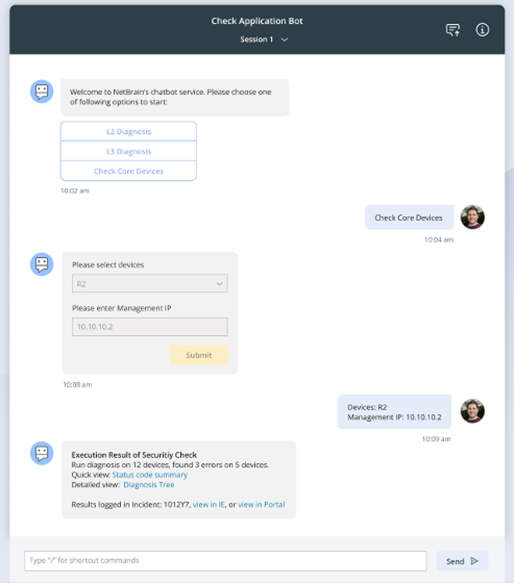
Task: Choose the L3 Diagnosis option
Action: tap(128, 151)
